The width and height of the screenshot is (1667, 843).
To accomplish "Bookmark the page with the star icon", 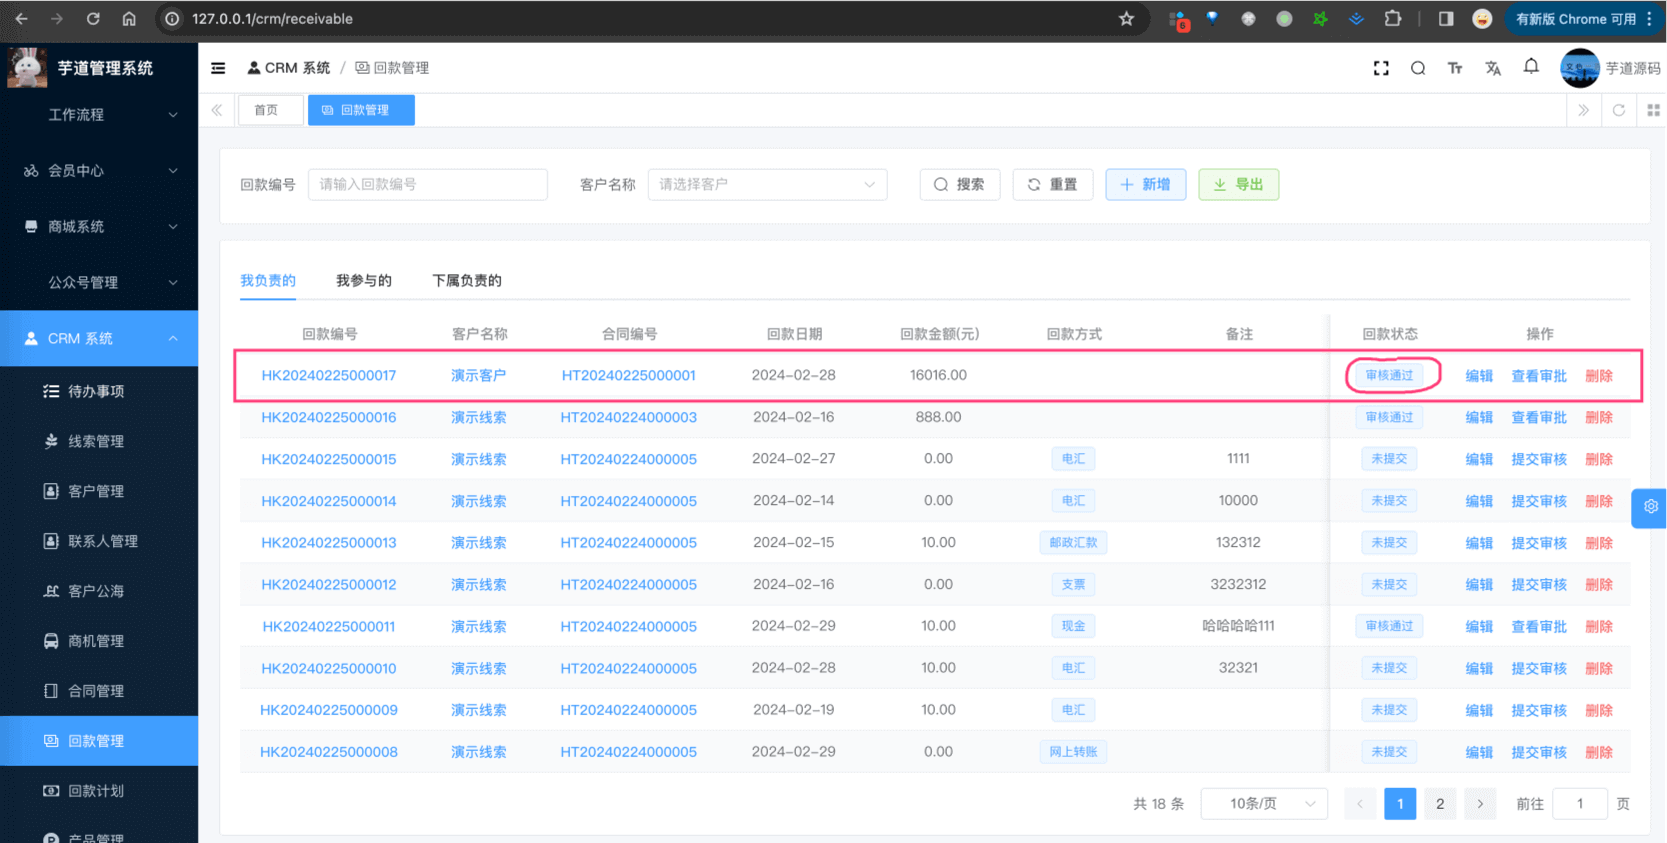I will pos(1127,19).
